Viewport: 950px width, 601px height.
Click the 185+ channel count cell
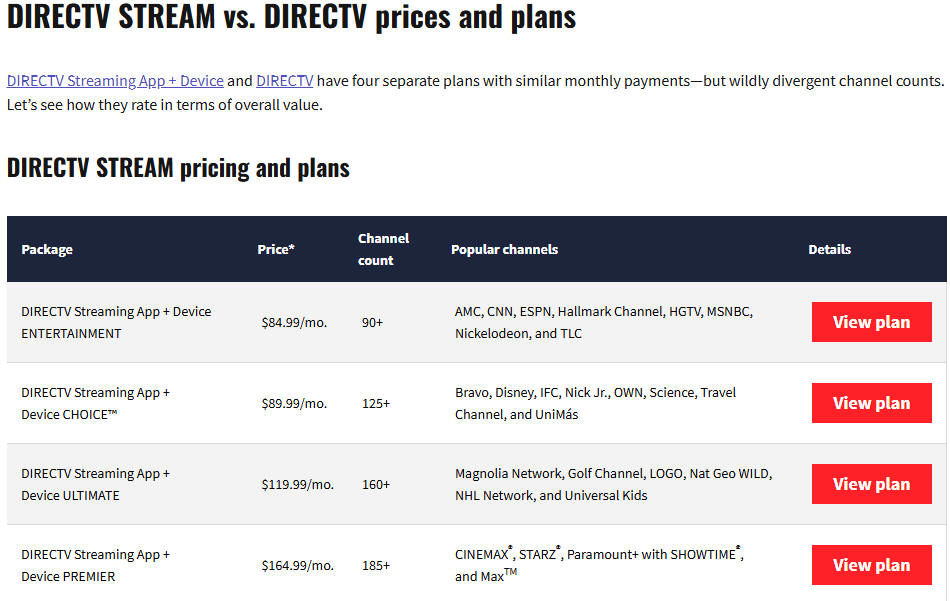(376, 565)
